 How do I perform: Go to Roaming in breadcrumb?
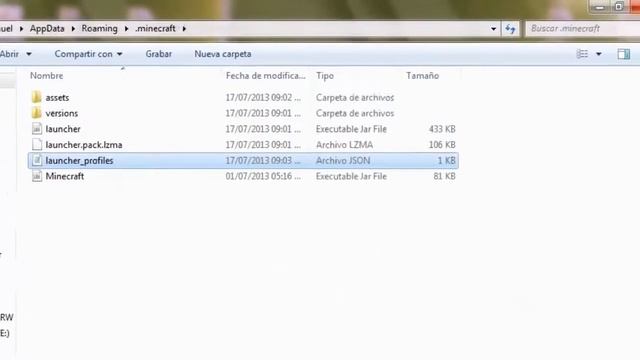(x=99, y=29)
